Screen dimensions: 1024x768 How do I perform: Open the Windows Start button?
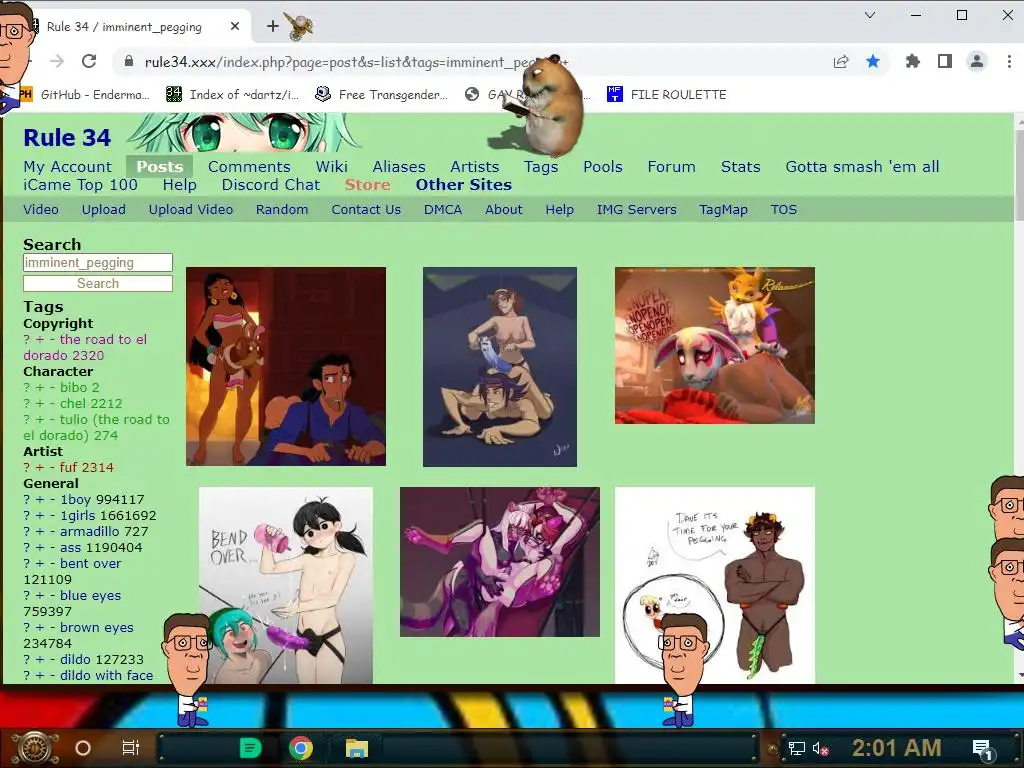(35, 747)
